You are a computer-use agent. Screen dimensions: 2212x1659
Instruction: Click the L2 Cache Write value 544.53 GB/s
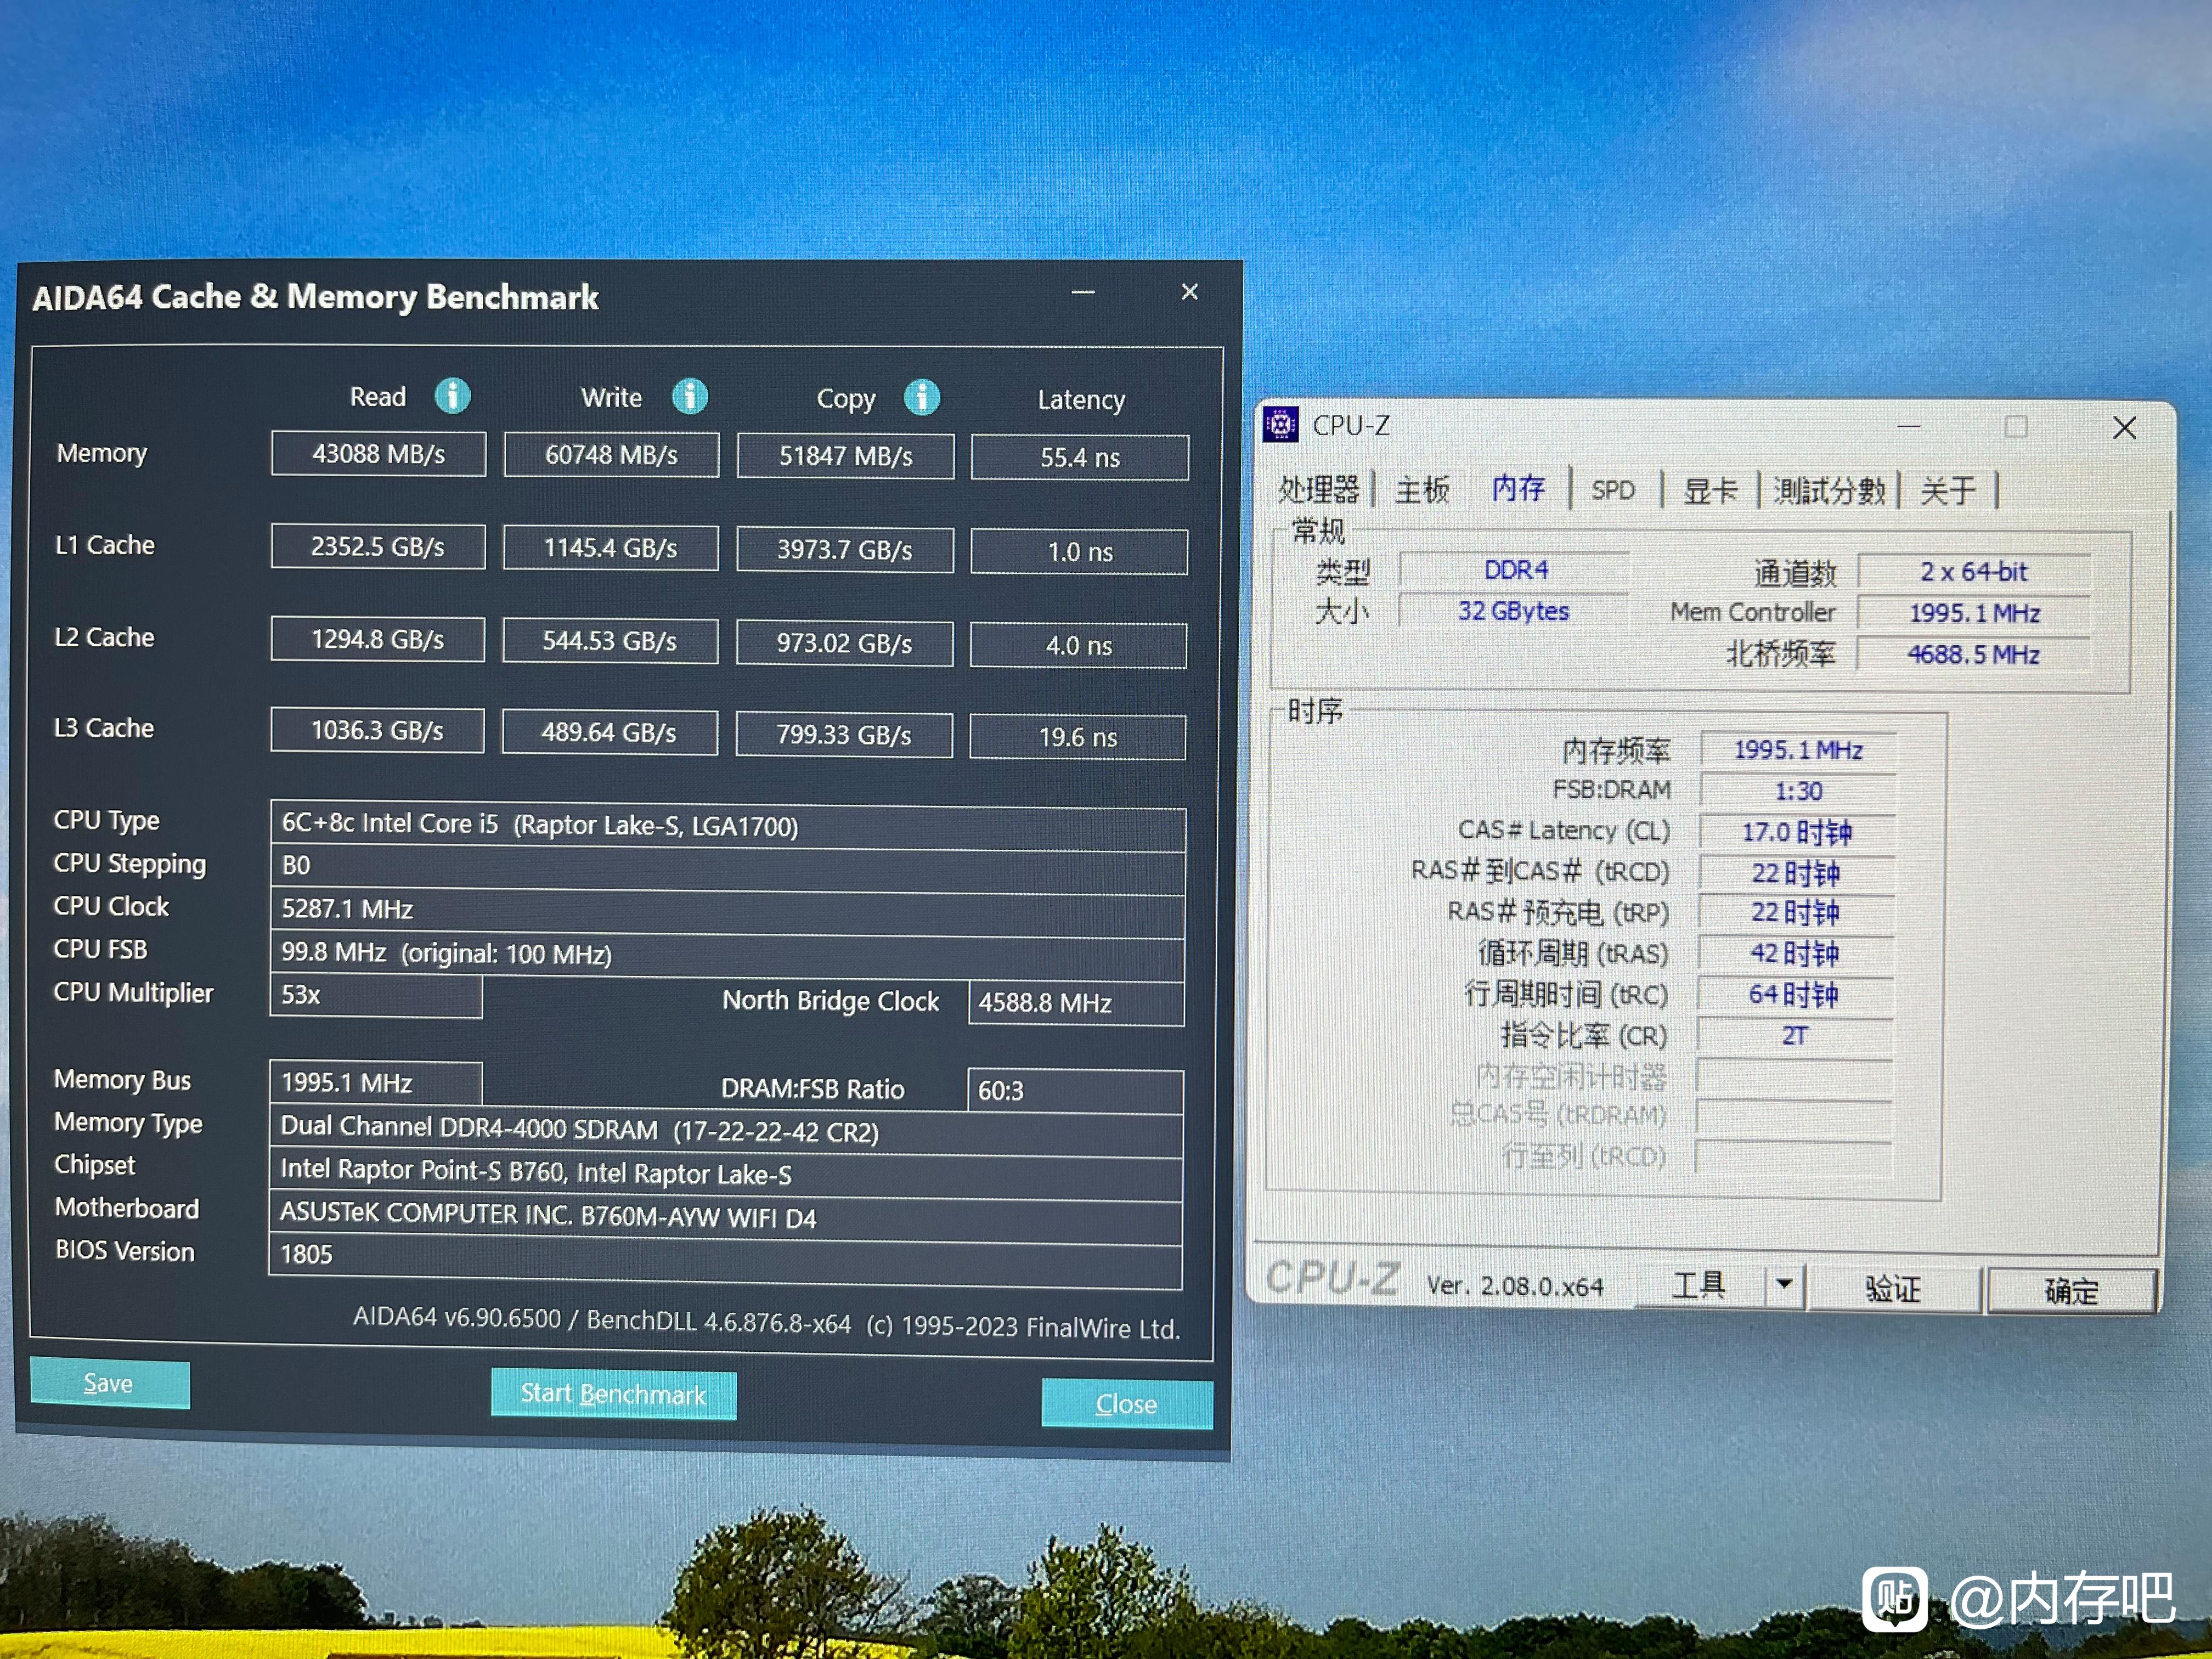(610, 641)
